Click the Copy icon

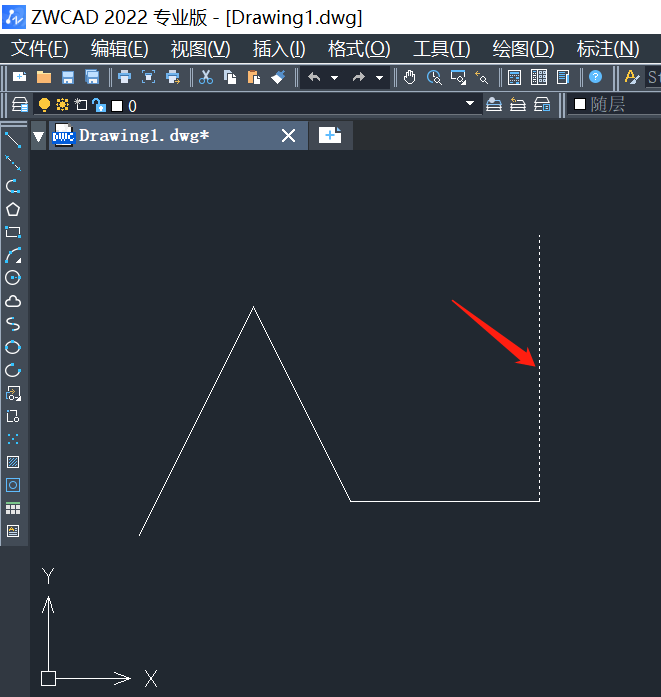230,77
